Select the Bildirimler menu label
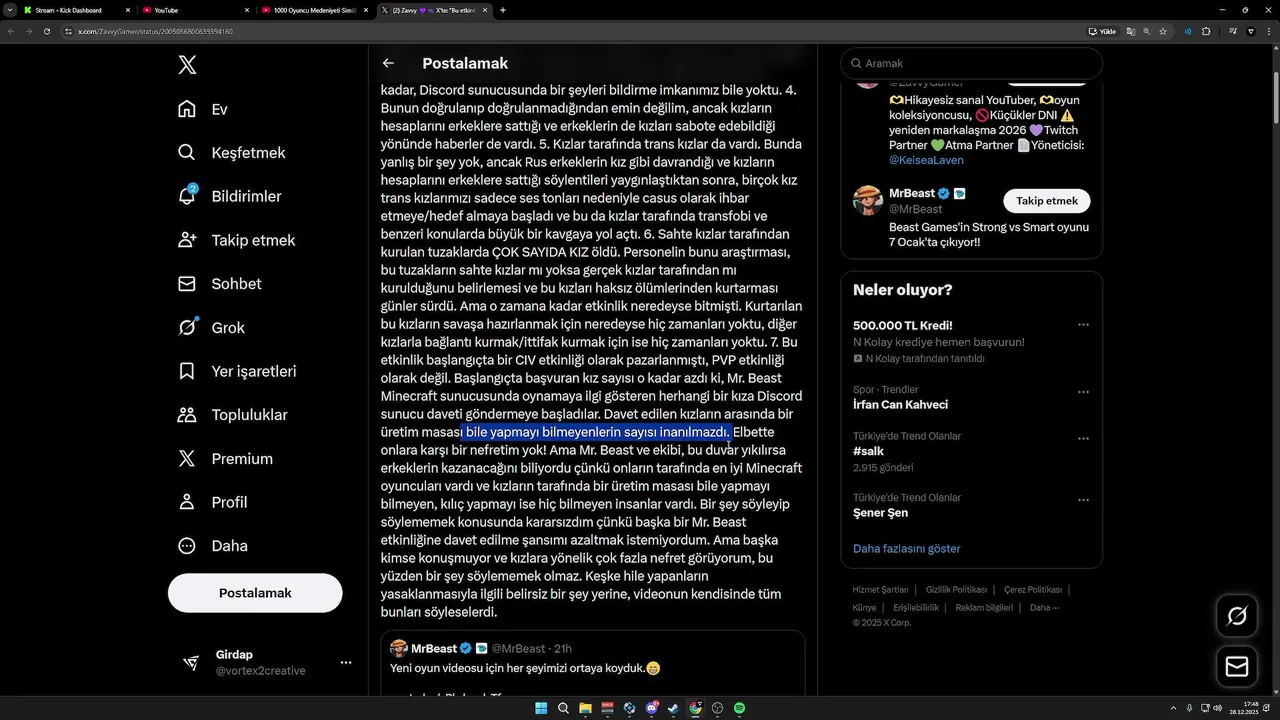Viewport: 1280px width, 720px height. point(246,196)
